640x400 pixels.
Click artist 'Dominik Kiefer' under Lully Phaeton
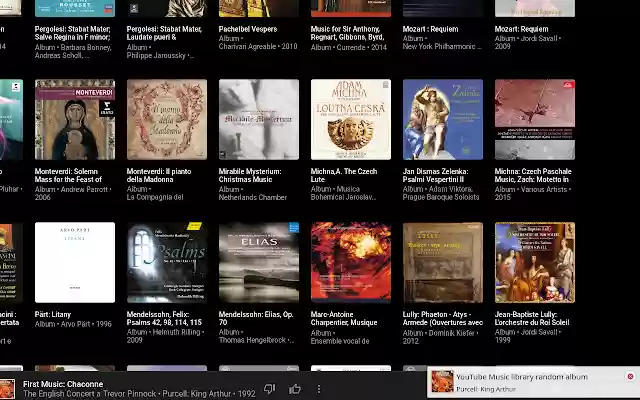coord(452,333)
